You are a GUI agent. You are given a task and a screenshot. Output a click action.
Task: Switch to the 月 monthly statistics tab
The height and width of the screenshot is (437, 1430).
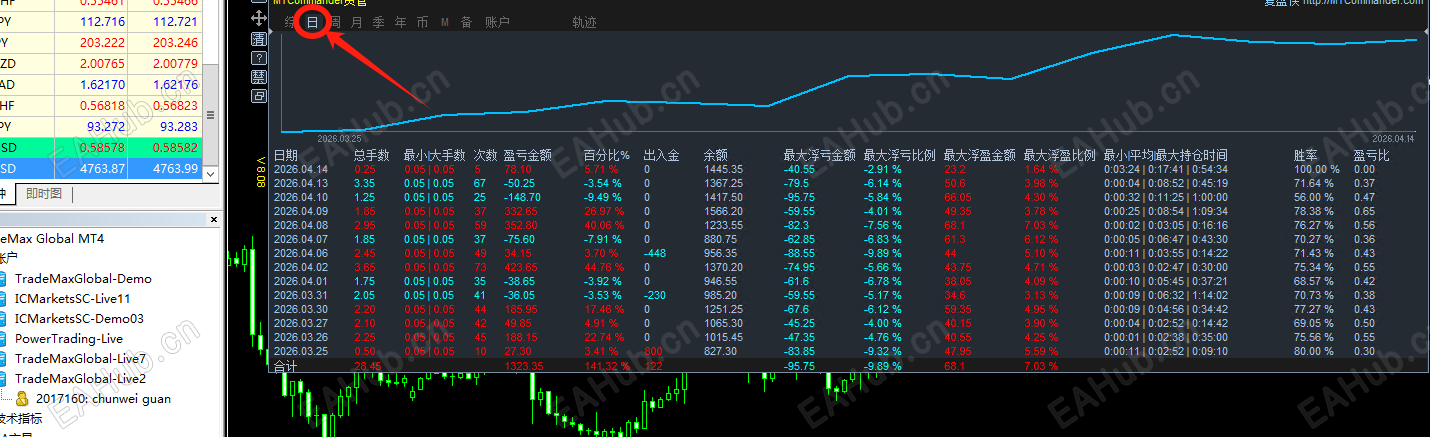click(357, 22)
